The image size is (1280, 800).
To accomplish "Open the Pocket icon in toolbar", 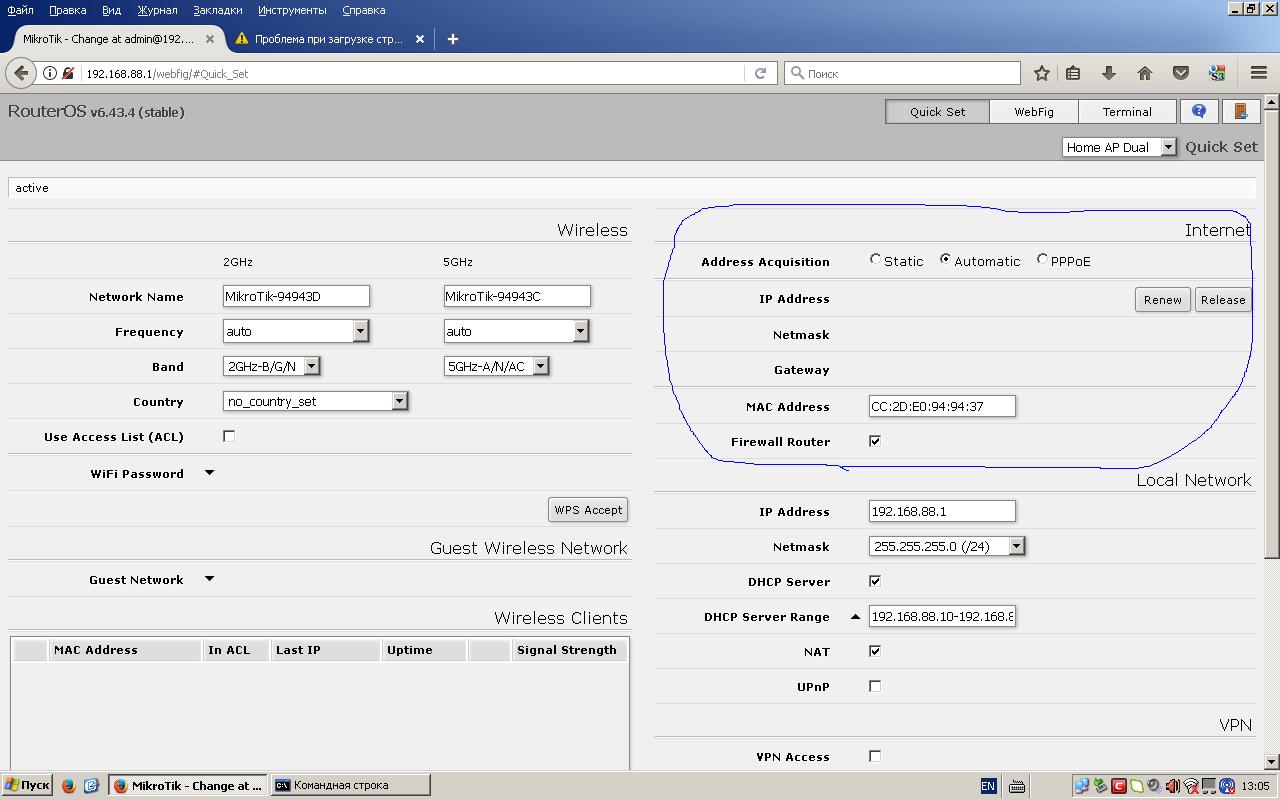I will [x=1181, y=73].
